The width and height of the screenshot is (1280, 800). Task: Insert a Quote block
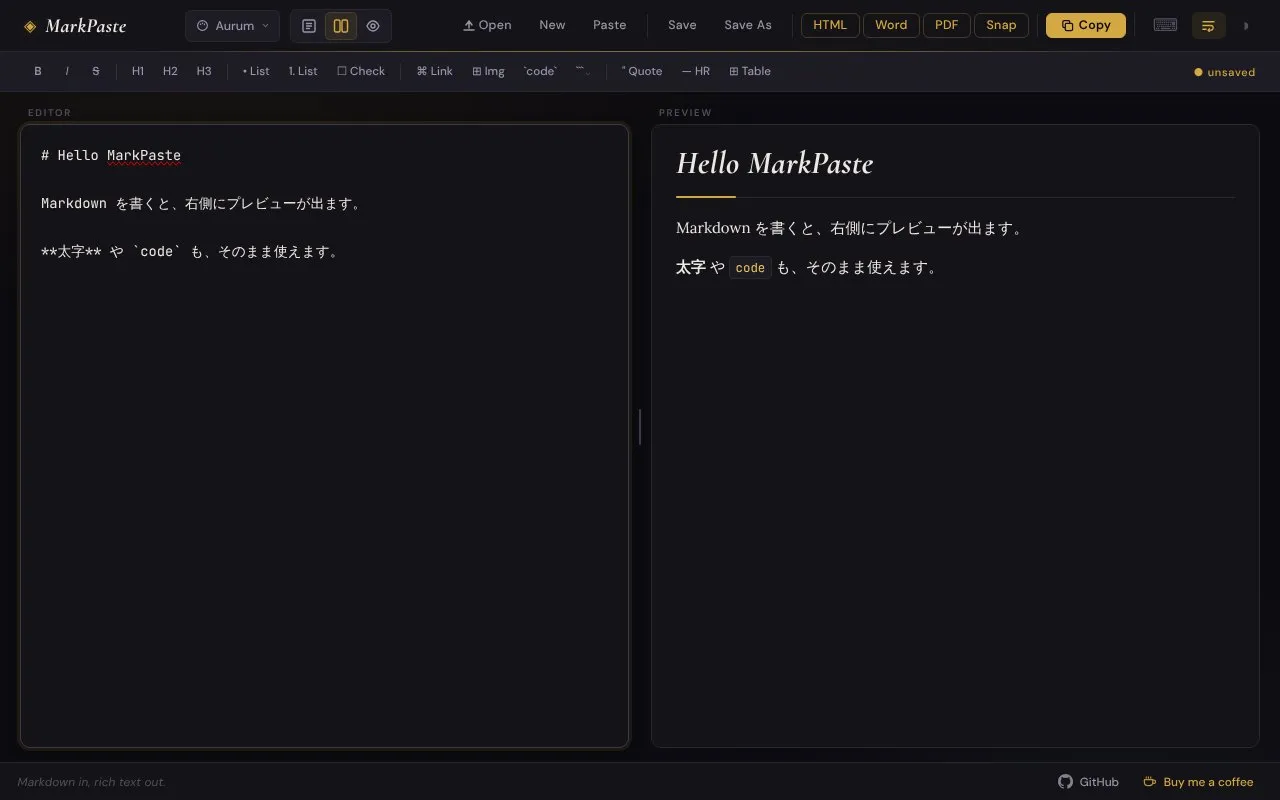[x=642, y=71]
